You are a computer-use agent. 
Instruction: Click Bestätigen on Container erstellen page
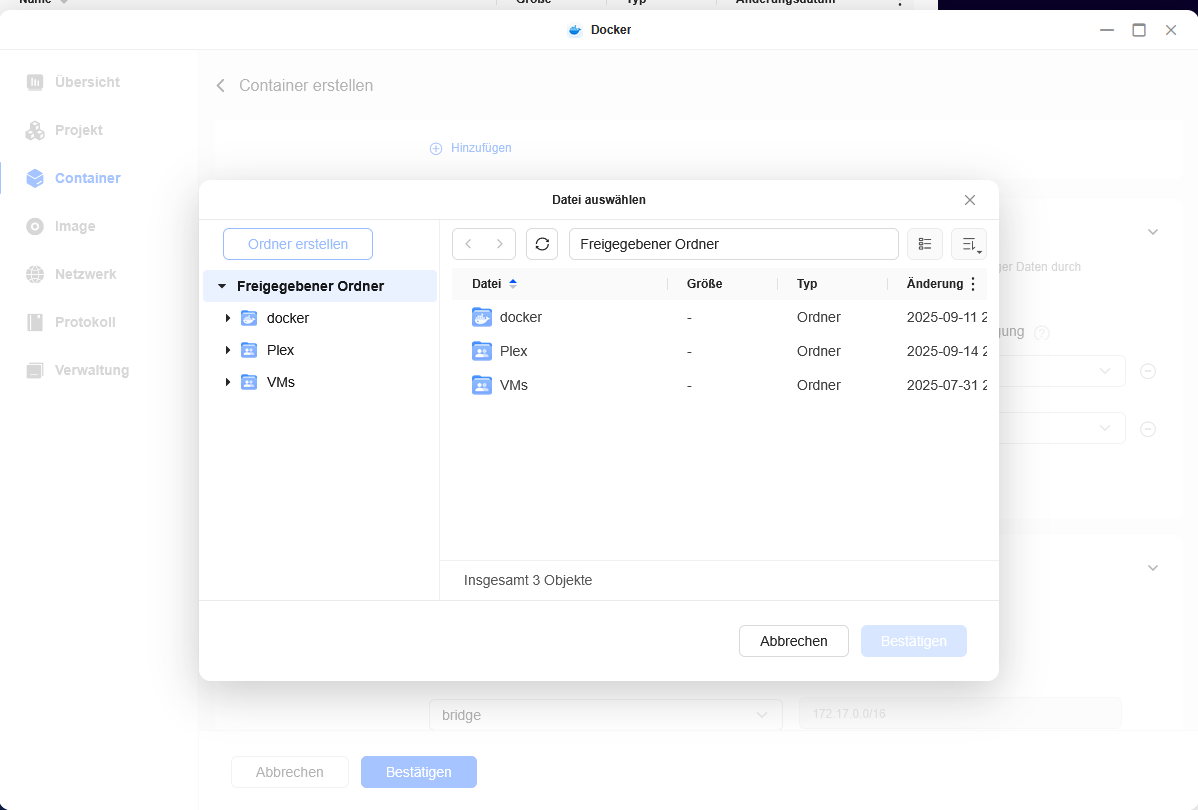click(x=419, y=772)
